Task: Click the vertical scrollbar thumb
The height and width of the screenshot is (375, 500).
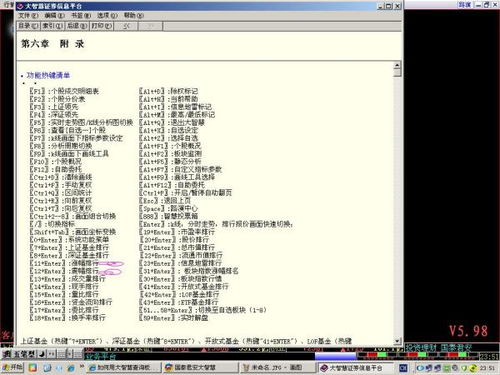Action: (x=397, y=73)
